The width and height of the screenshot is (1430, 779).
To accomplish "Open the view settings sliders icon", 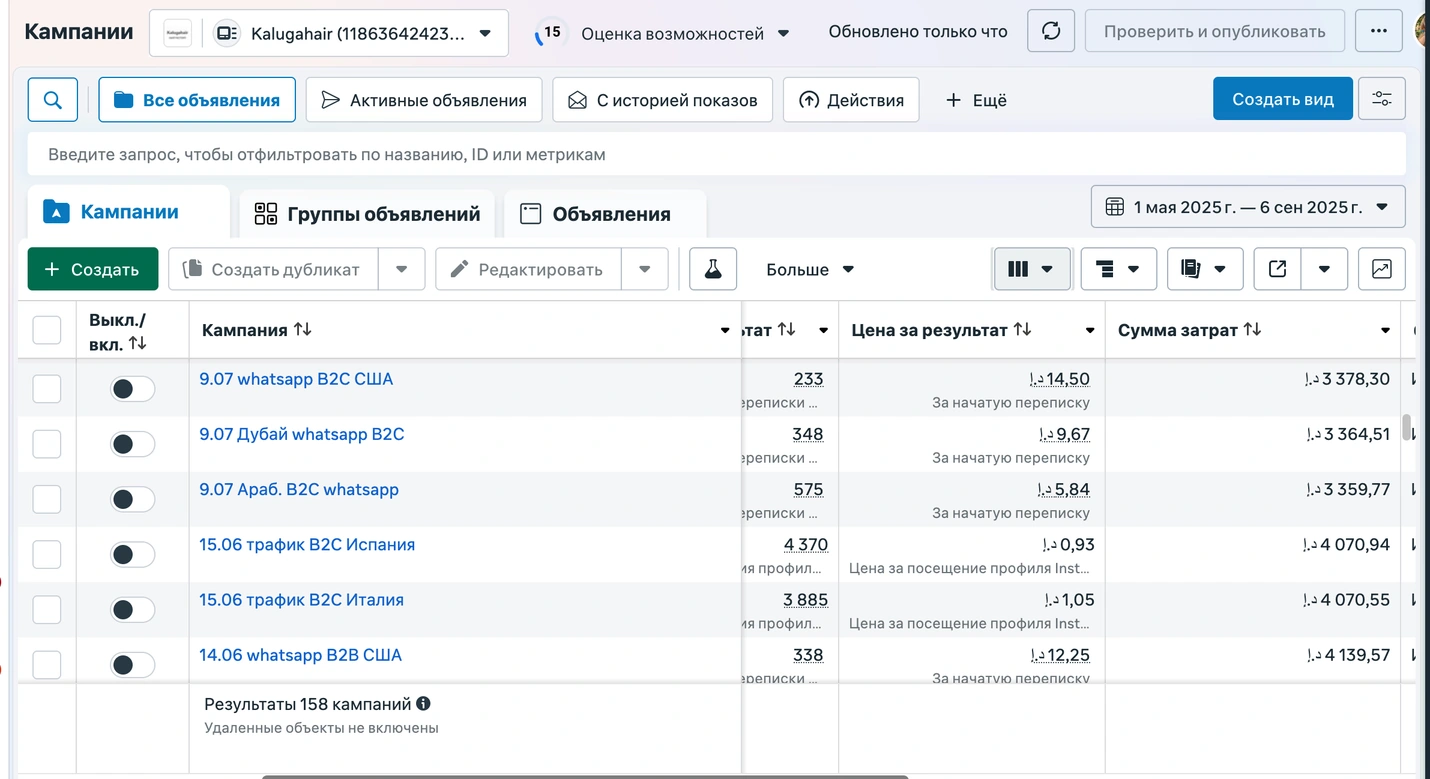I will (x=1382, y=100).
